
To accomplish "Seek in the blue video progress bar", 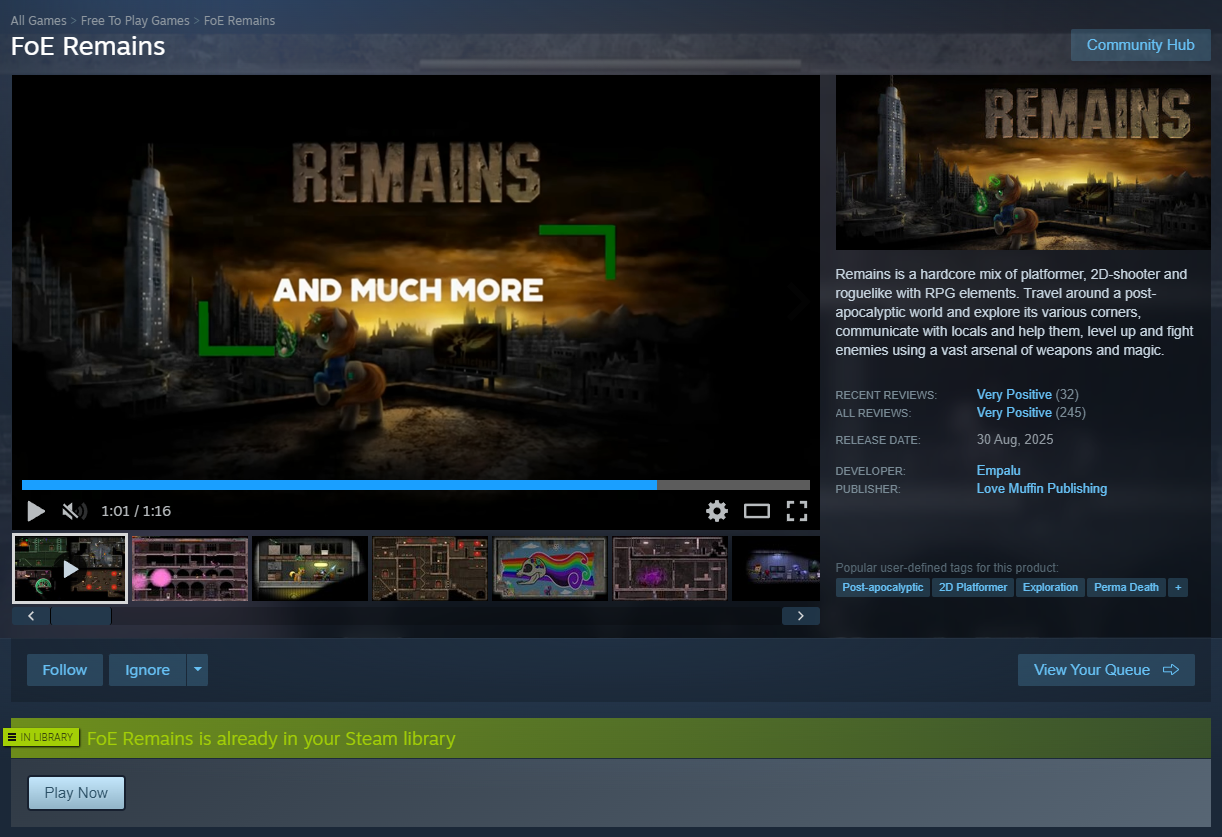I will click(x=416, y=485).
